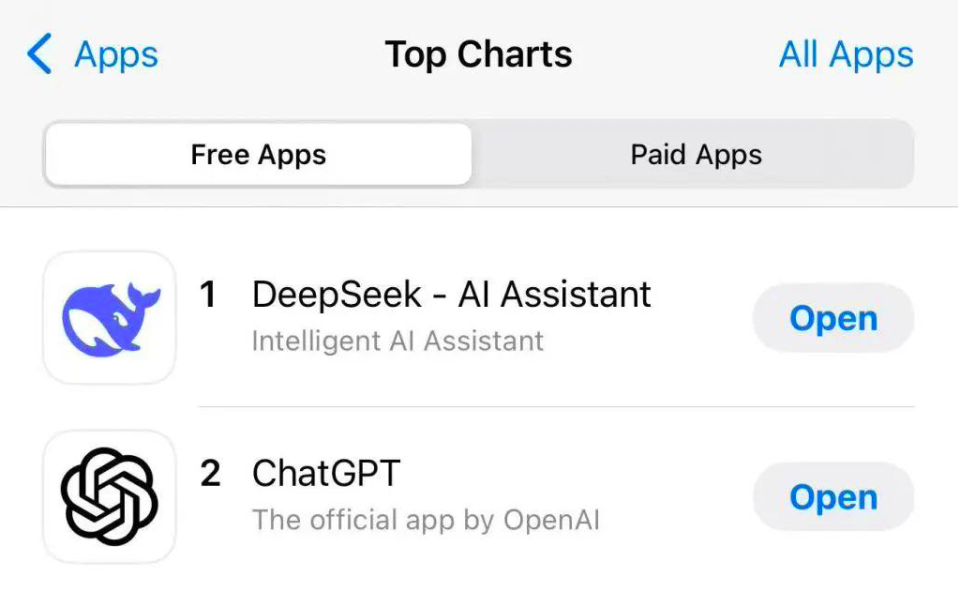Screen dimensions: 960x592
Task: Click the divider line between the two apps
Action: click(x=557, y=406)
